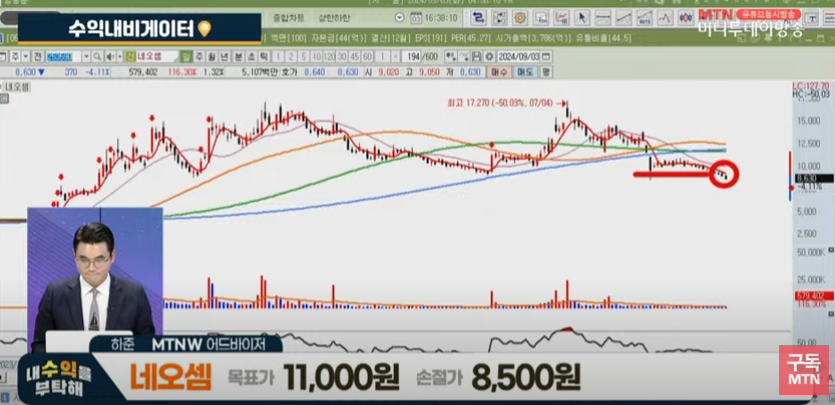
Task: Click the 2024/09/03 date field
Action: 519,56
